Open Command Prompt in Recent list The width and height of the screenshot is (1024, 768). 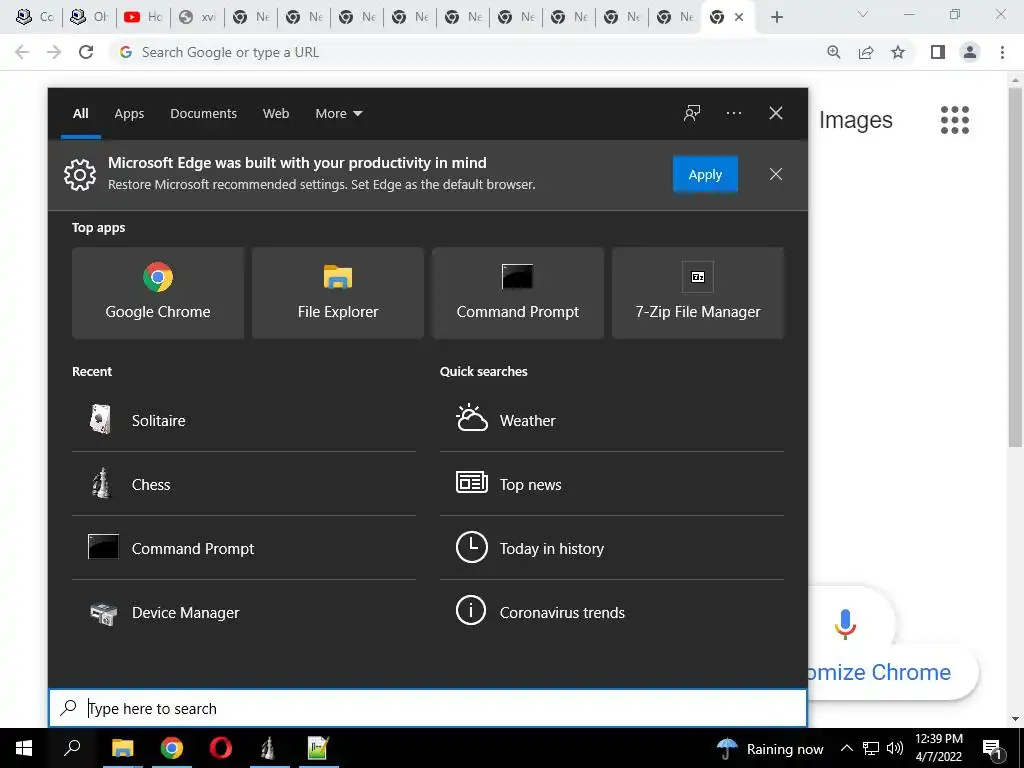[244, 548]
